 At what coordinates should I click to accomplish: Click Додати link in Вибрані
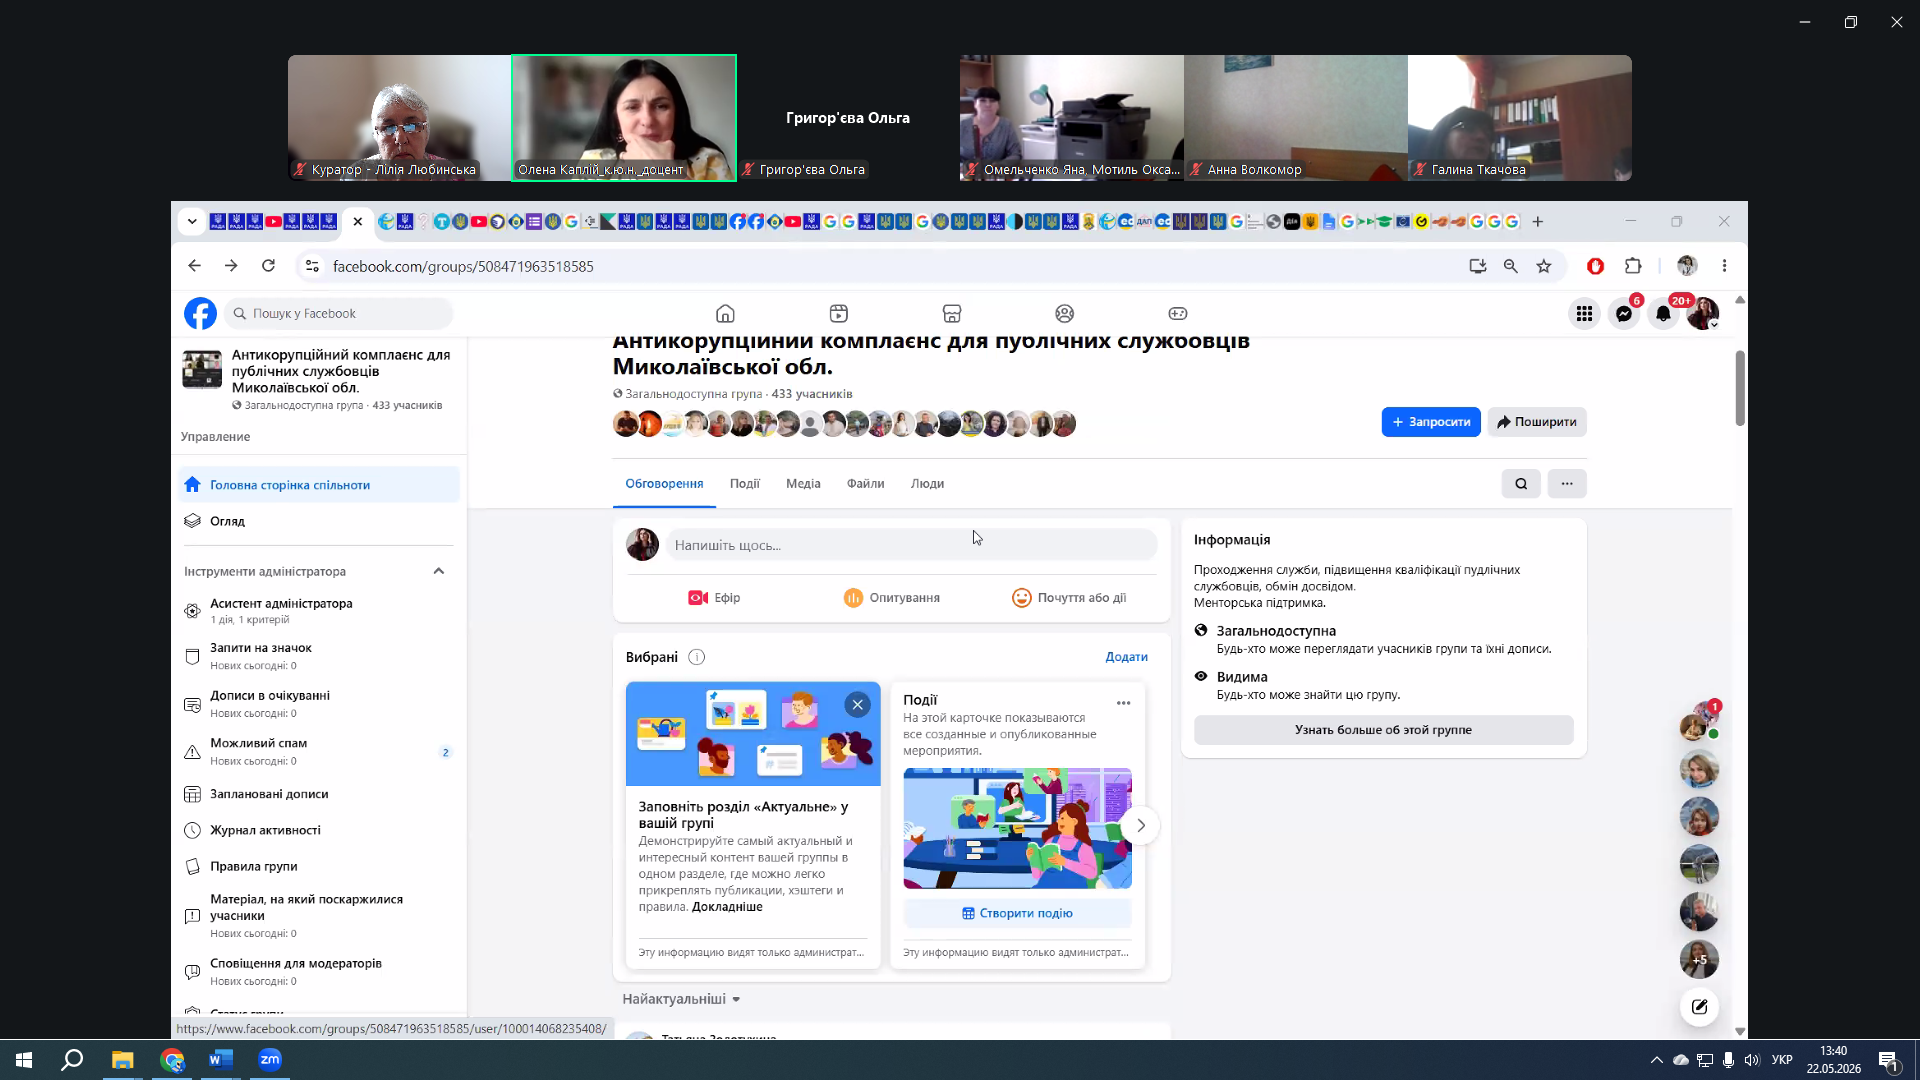coord(1126,657)
